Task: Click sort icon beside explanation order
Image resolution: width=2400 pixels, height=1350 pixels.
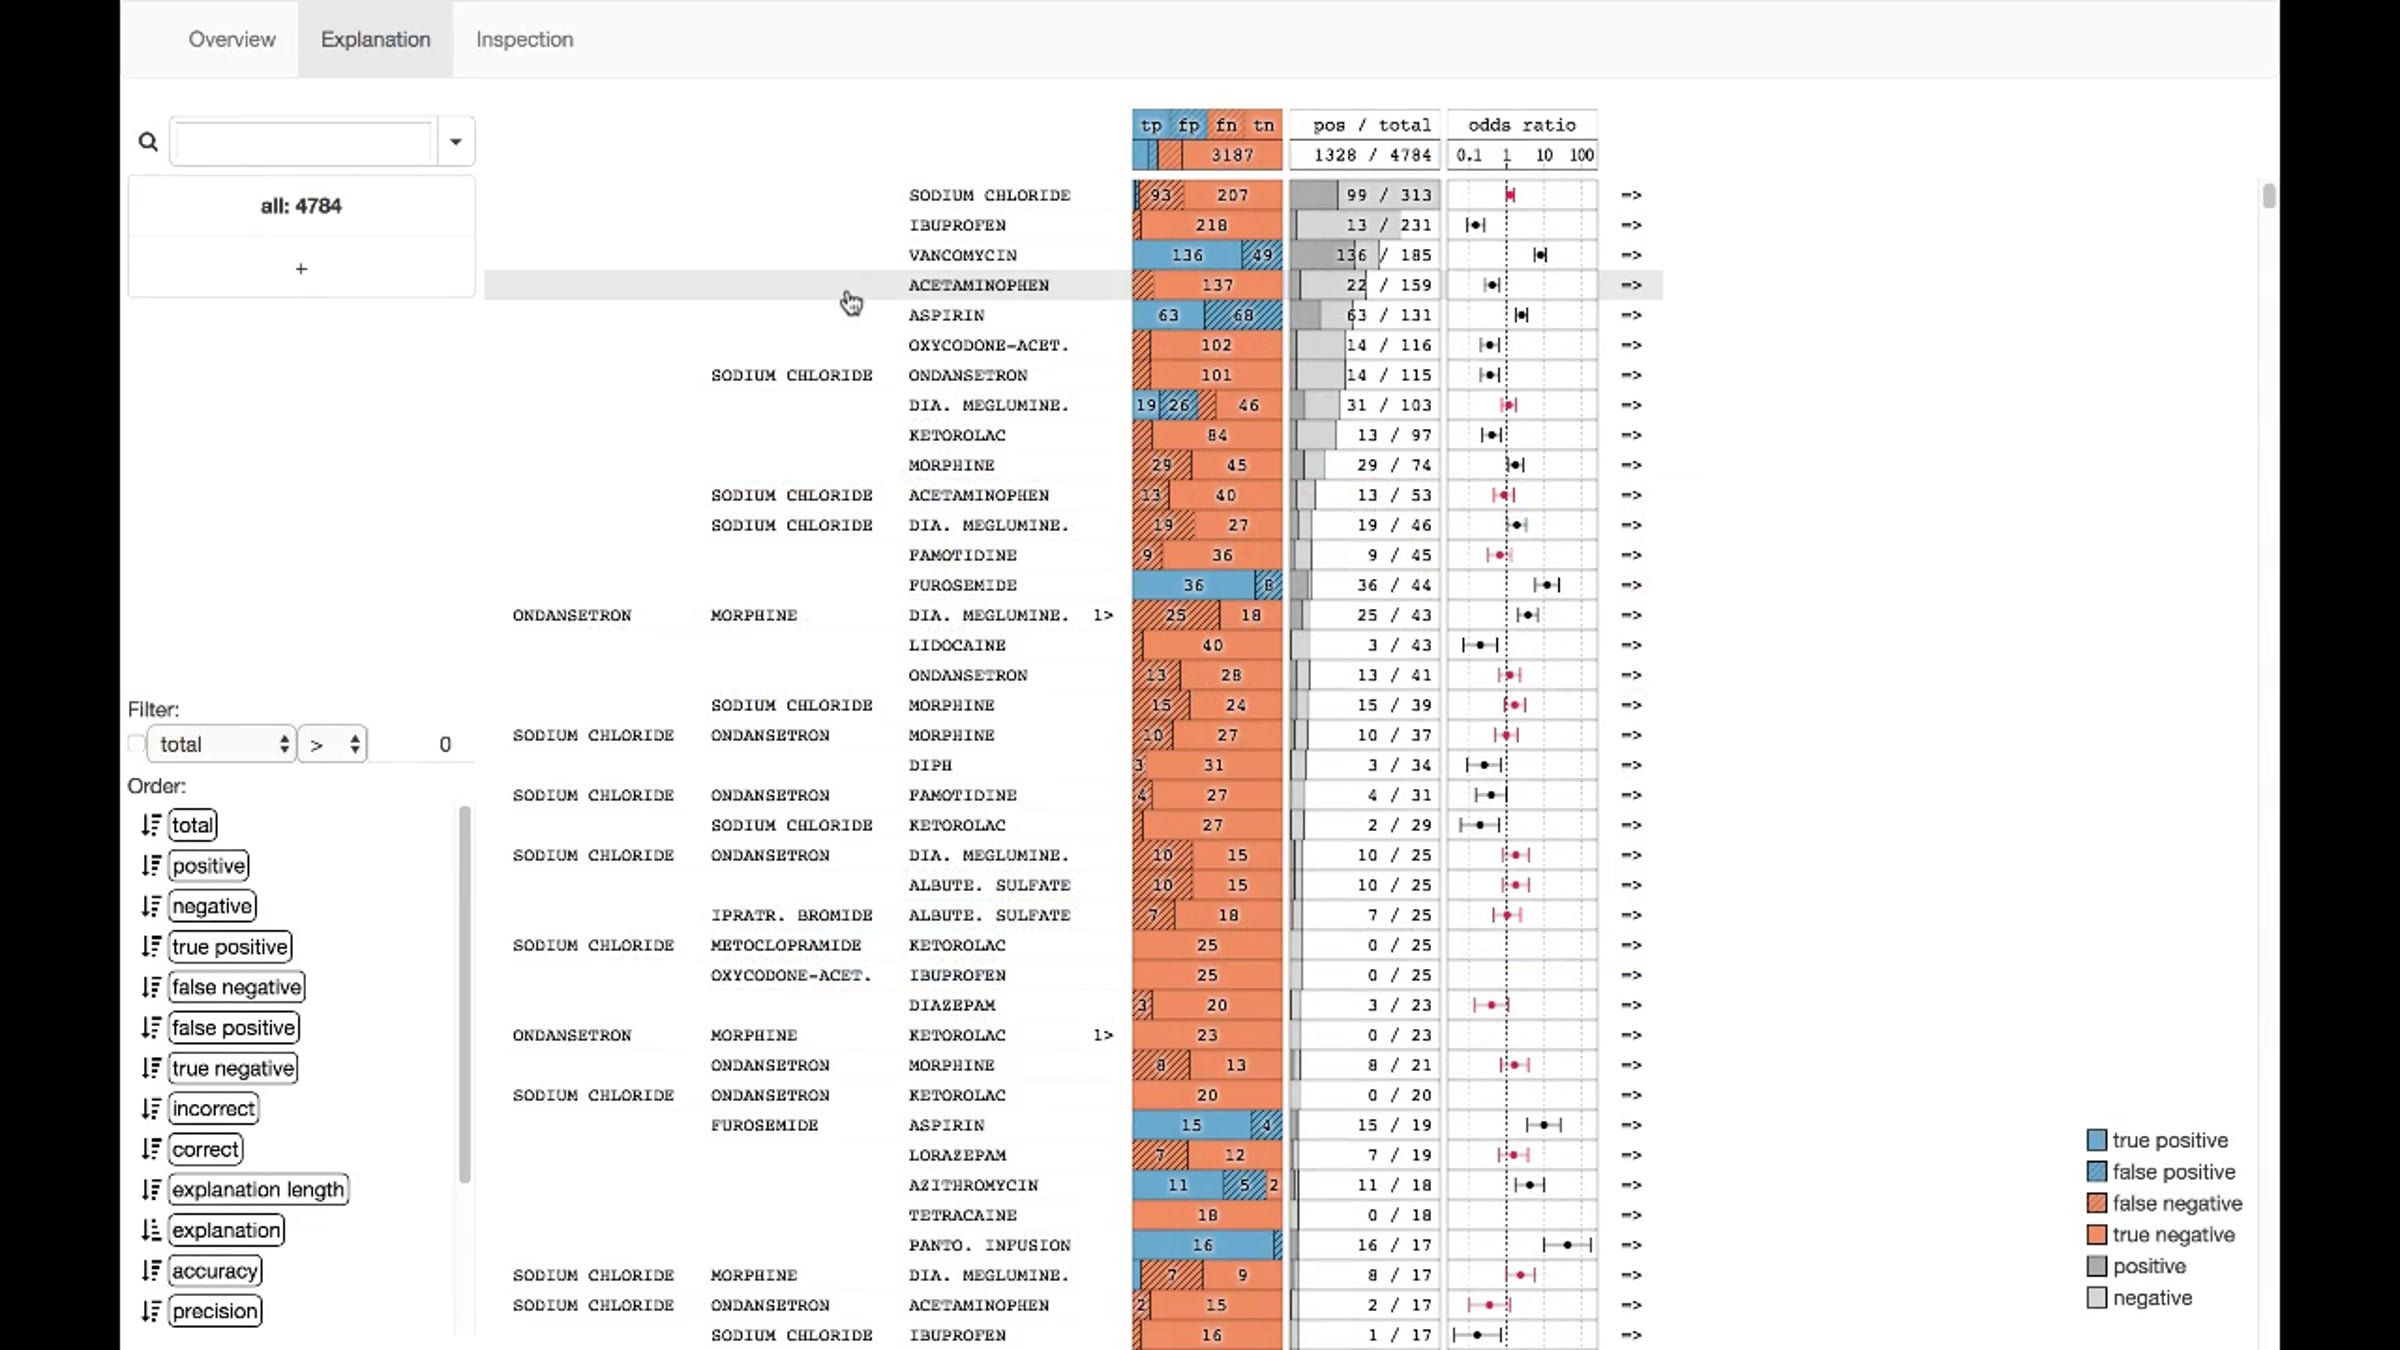Action: 151,1230
